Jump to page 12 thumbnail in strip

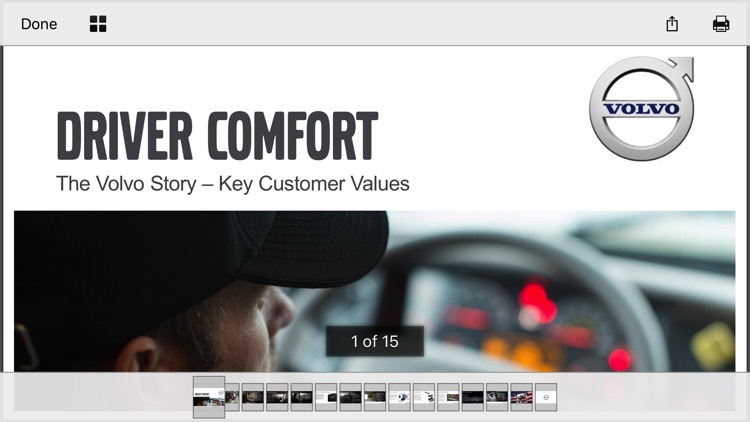(472, 397)
